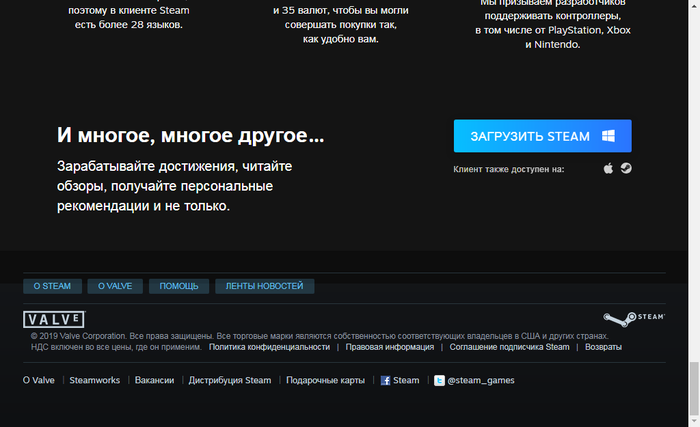Click the 2019 Valve Corporation copyright text

coord(319,336)
